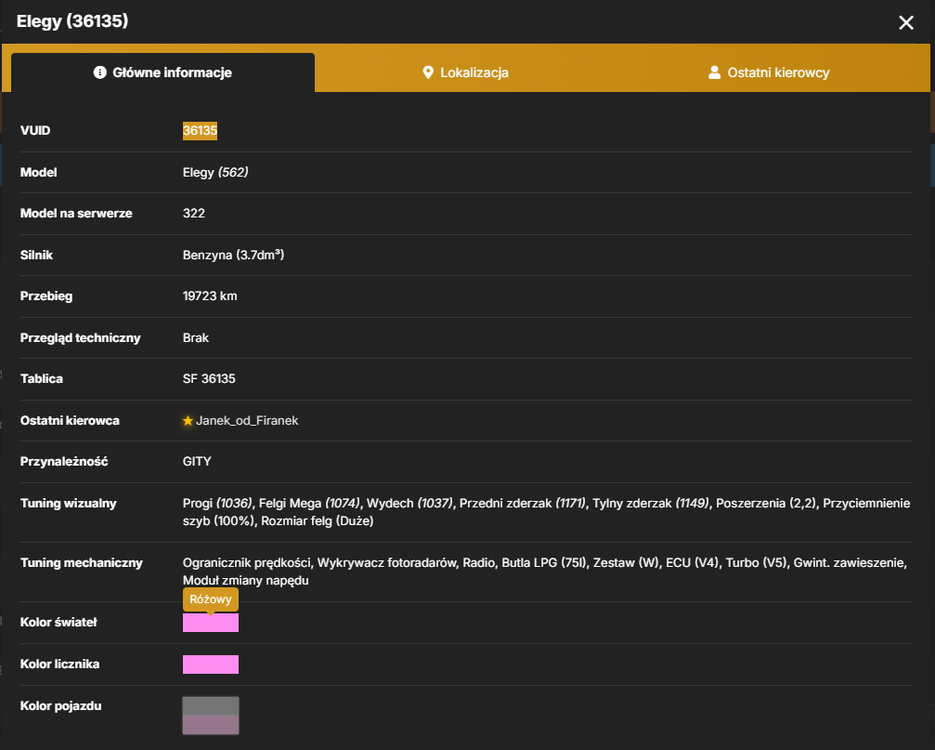This screenshot has width=935, height=750.
Task: Open driver profile Janek_od_Firanek
Action: pyautogui.click(x=247, y=421)
